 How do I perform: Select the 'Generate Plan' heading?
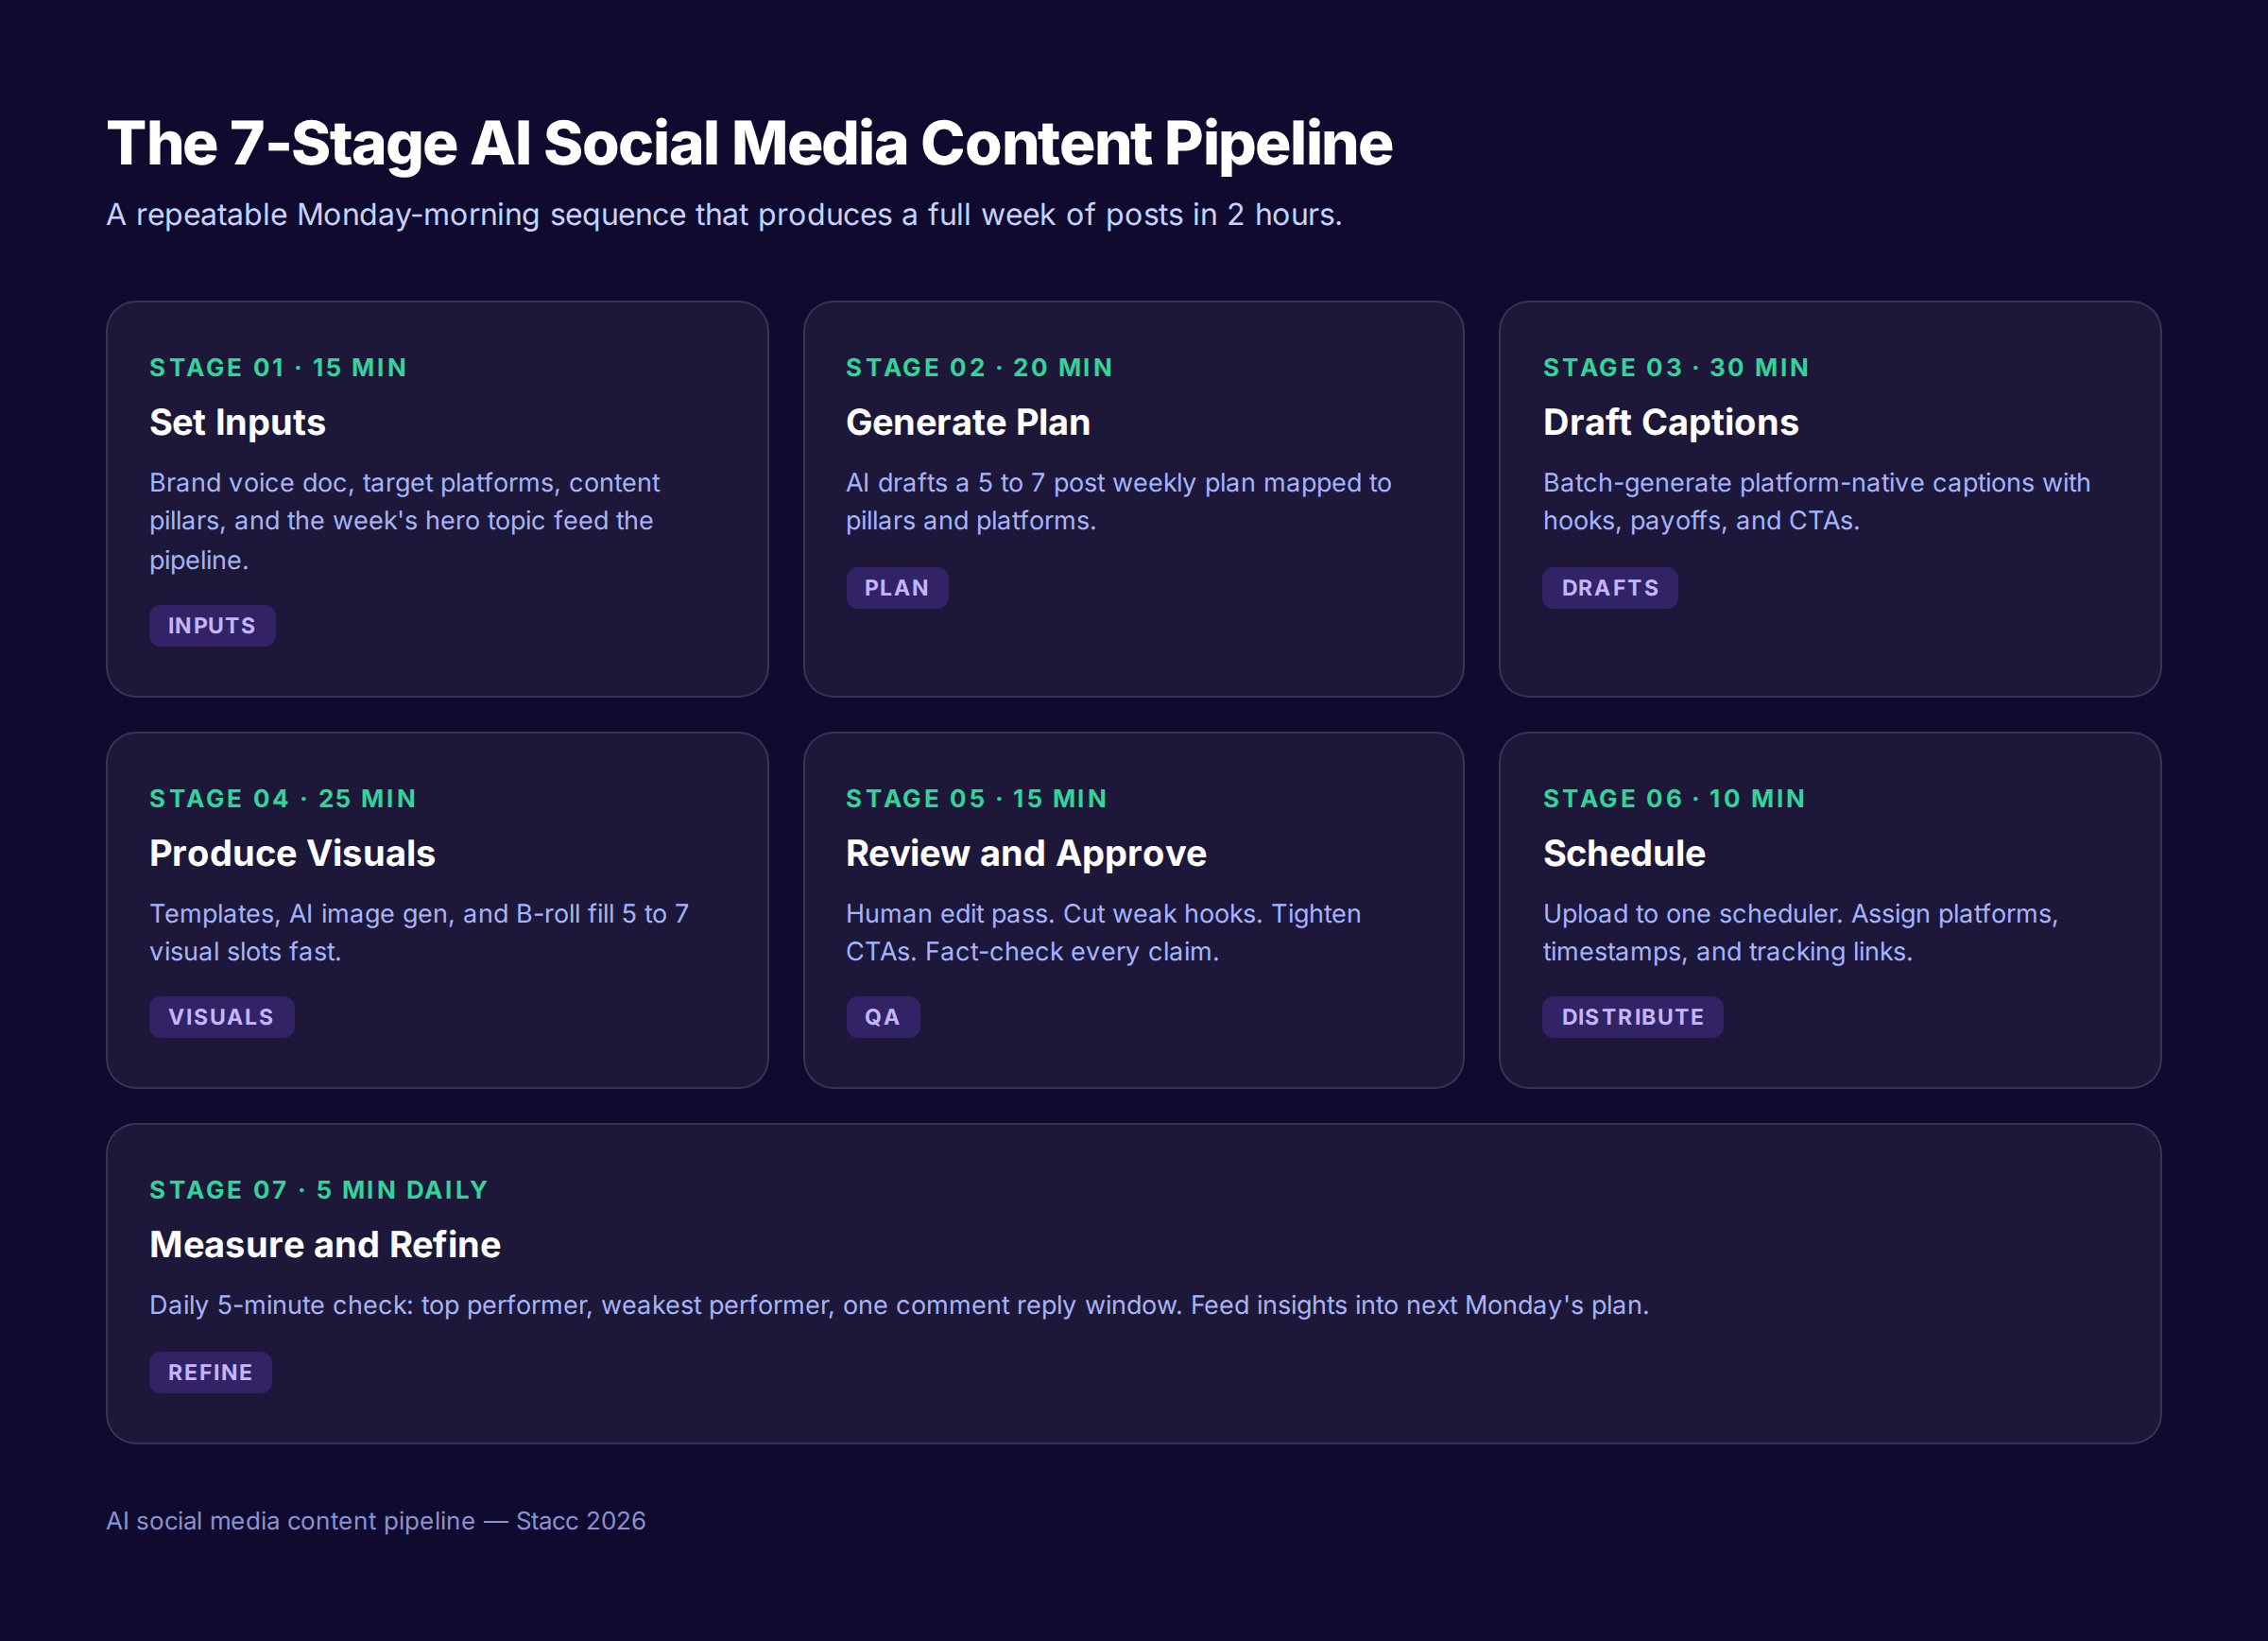point(968,422)
